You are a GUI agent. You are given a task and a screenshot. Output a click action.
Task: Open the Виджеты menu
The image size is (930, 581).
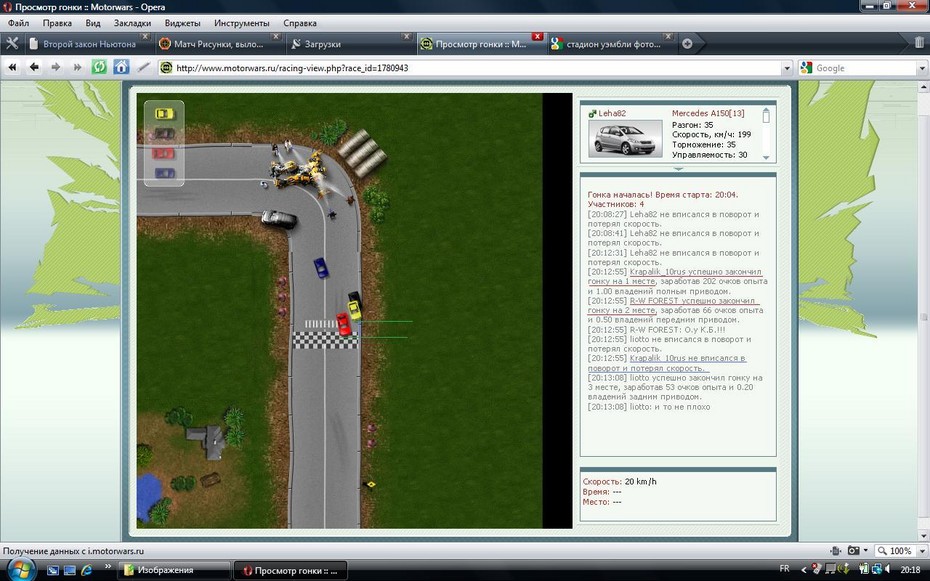tap(182, 23)
